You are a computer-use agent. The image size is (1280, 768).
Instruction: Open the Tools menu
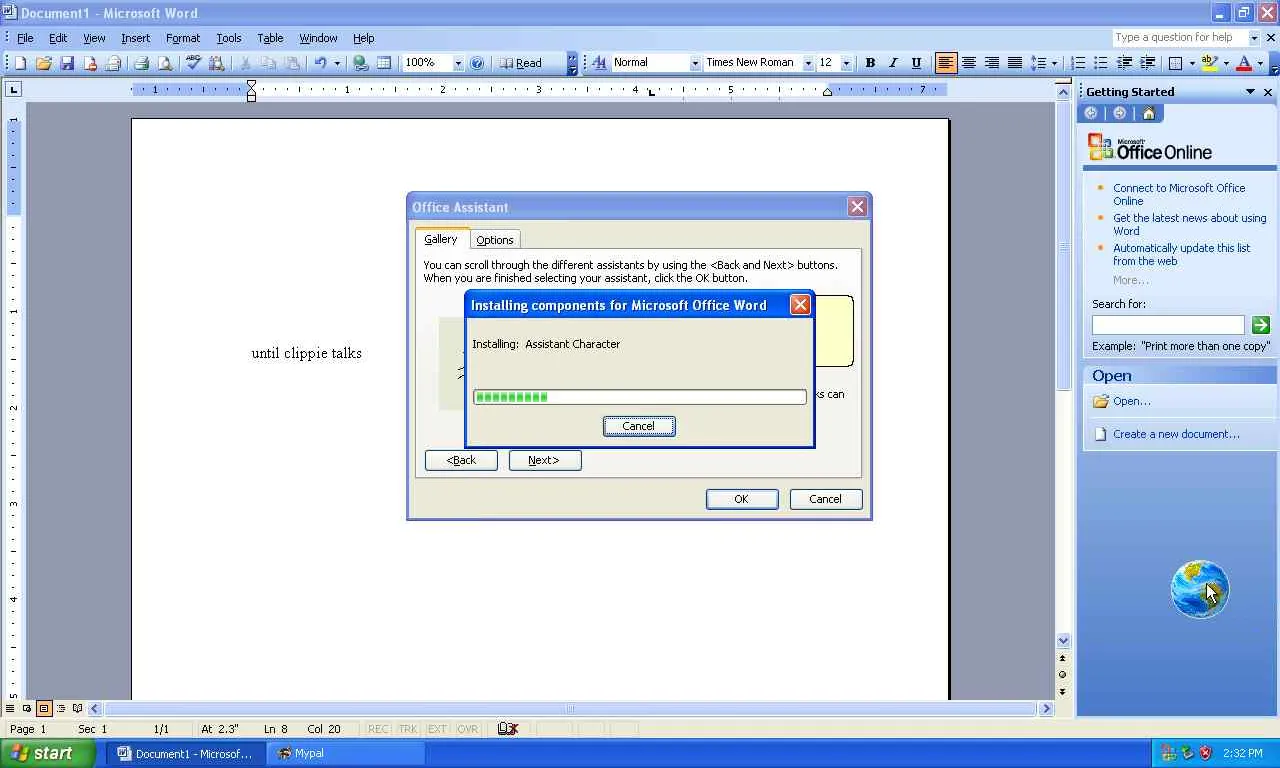point(228,38)
